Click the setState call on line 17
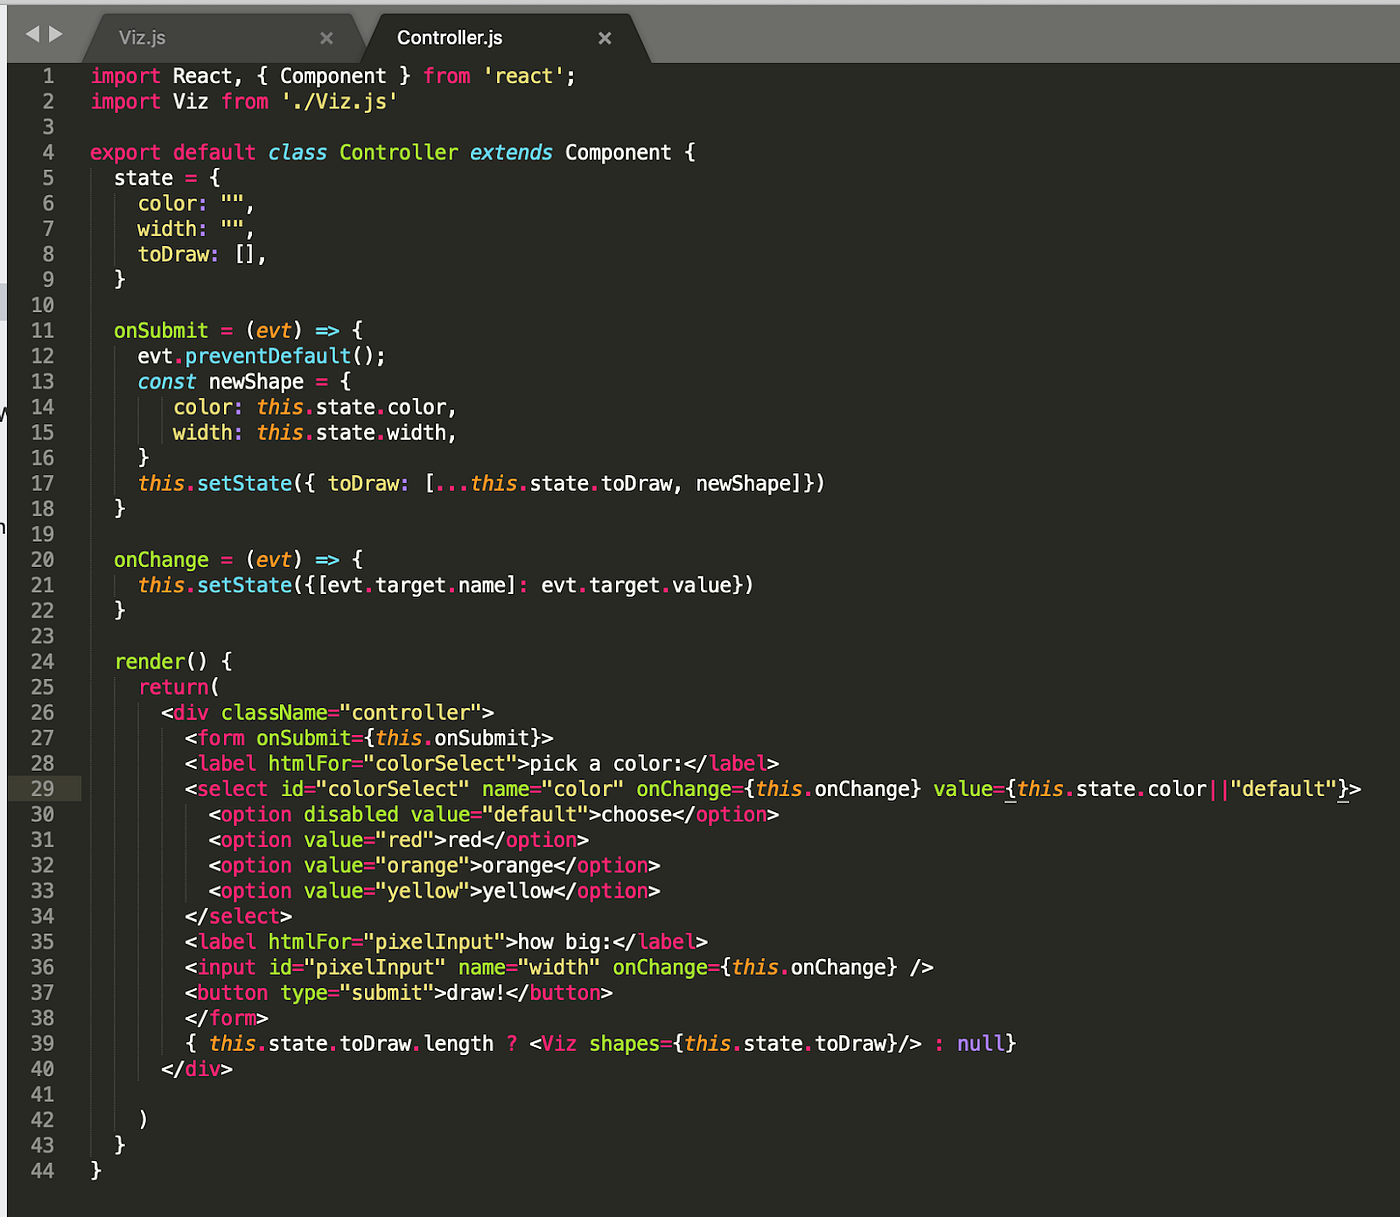Viewport: 1400px width, 1217px height. (244, 483)
